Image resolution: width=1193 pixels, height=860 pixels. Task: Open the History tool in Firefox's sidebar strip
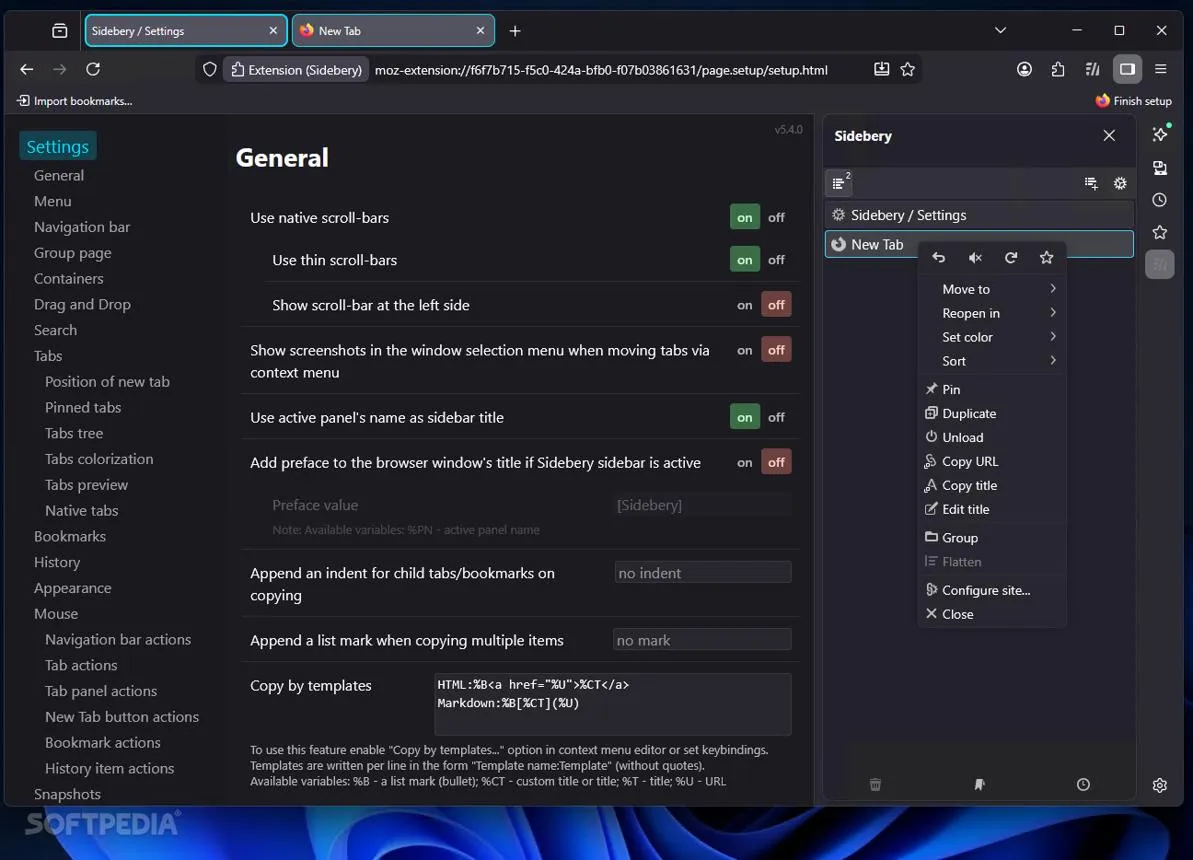[1160, 200]
